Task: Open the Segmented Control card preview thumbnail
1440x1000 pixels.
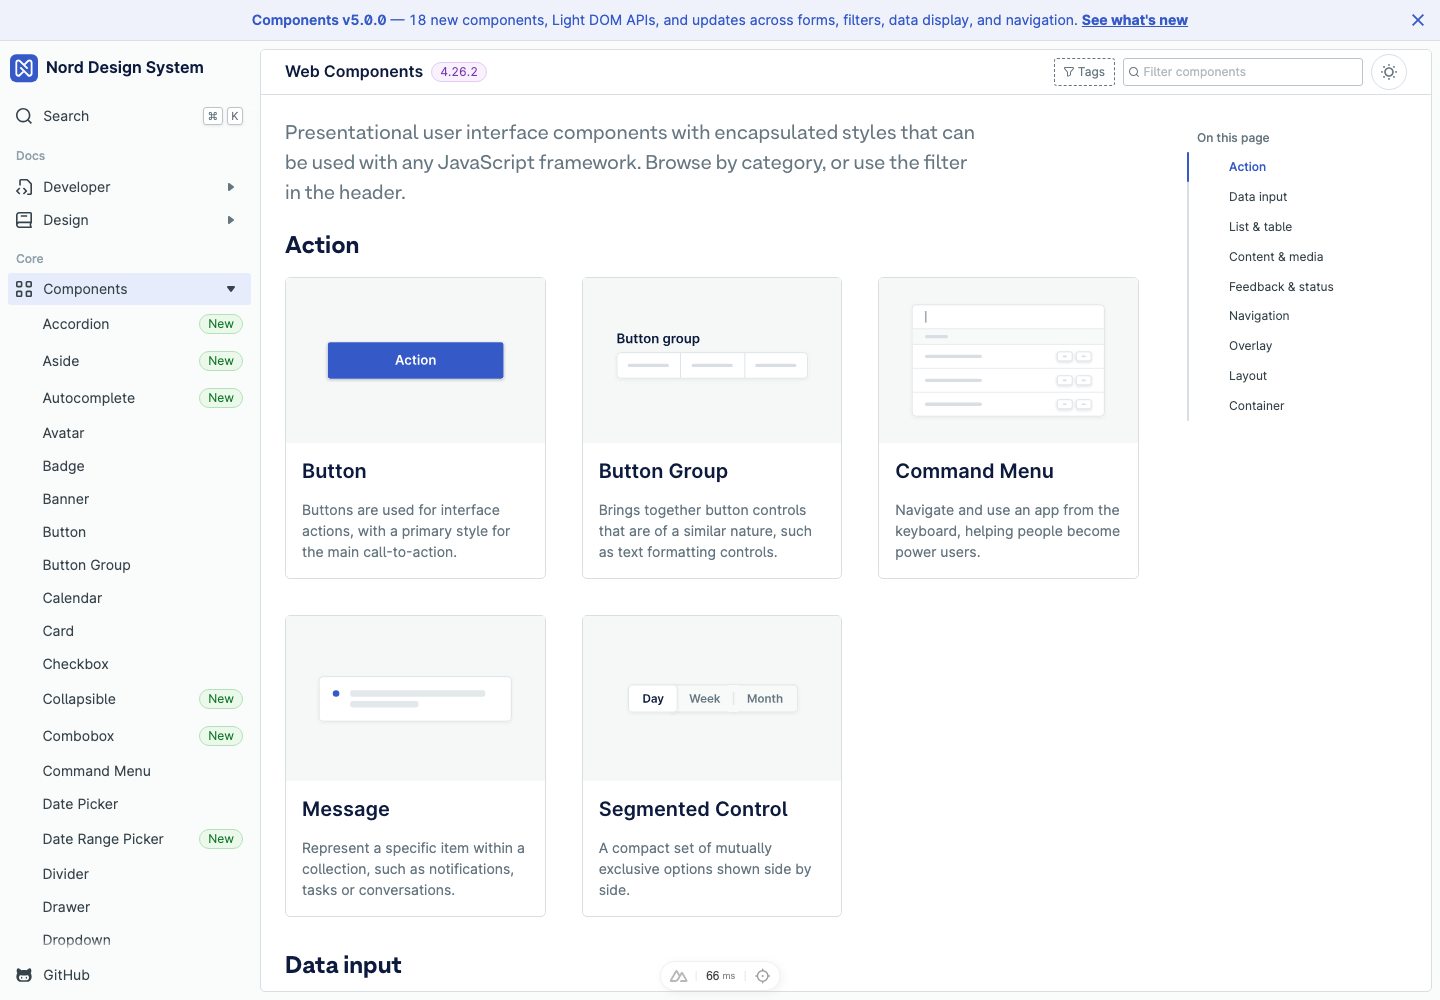Action: tap(712, 698)
